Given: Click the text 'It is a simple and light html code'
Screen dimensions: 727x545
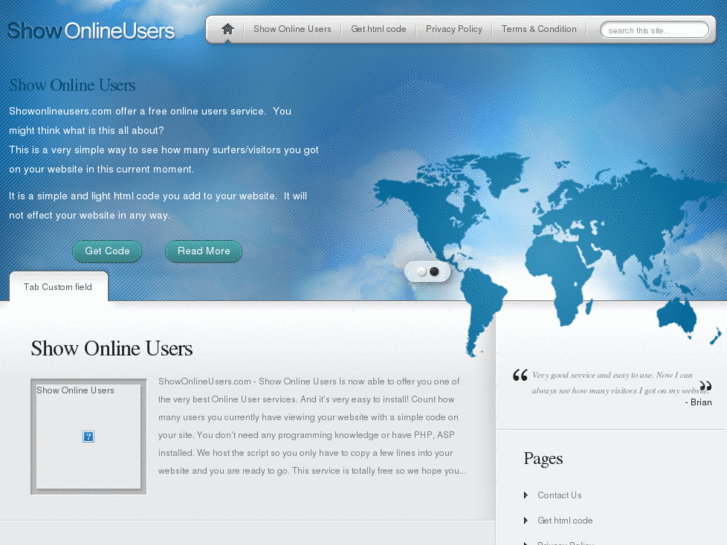Looking at the screenshot, I should click(x=85, y=196).
